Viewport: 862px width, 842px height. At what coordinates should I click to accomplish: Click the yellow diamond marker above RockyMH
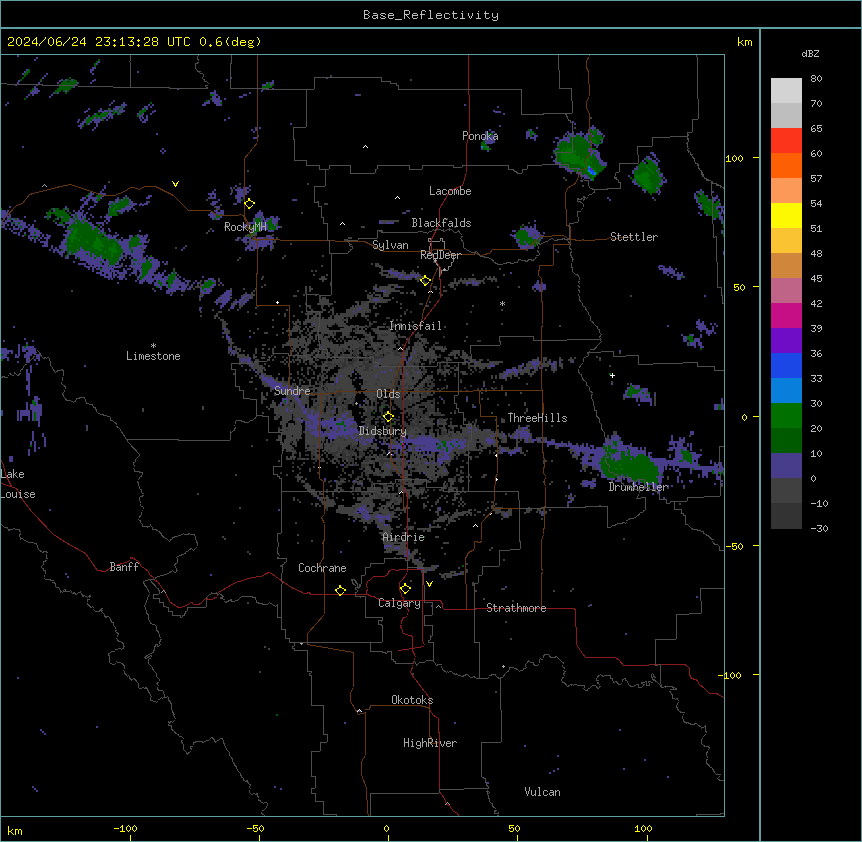click(249, 204)
